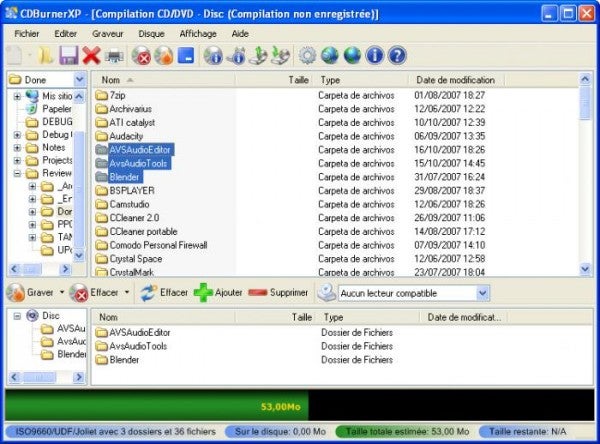Save the compilation with the floppy icon
This screenshot has width=600, height=444.
pos(68,56)
